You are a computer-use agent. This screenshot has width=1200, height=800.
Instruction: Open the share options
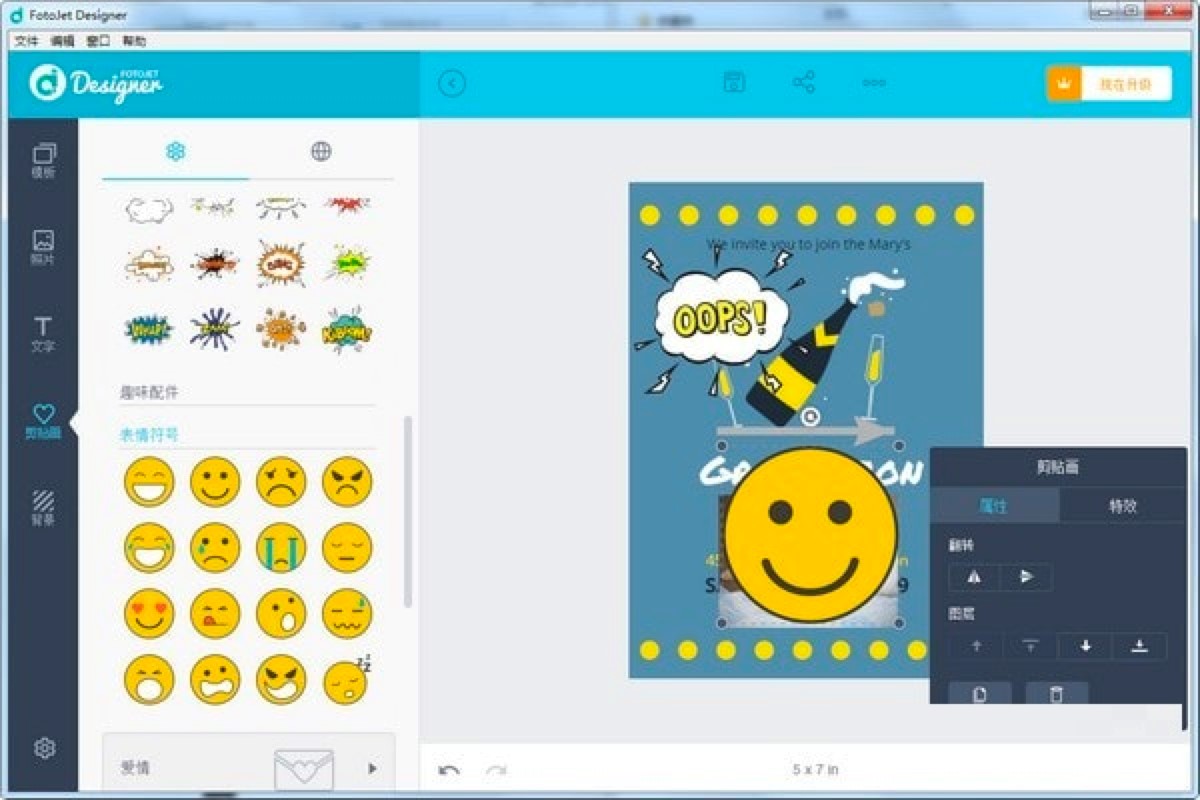point(803,83)
